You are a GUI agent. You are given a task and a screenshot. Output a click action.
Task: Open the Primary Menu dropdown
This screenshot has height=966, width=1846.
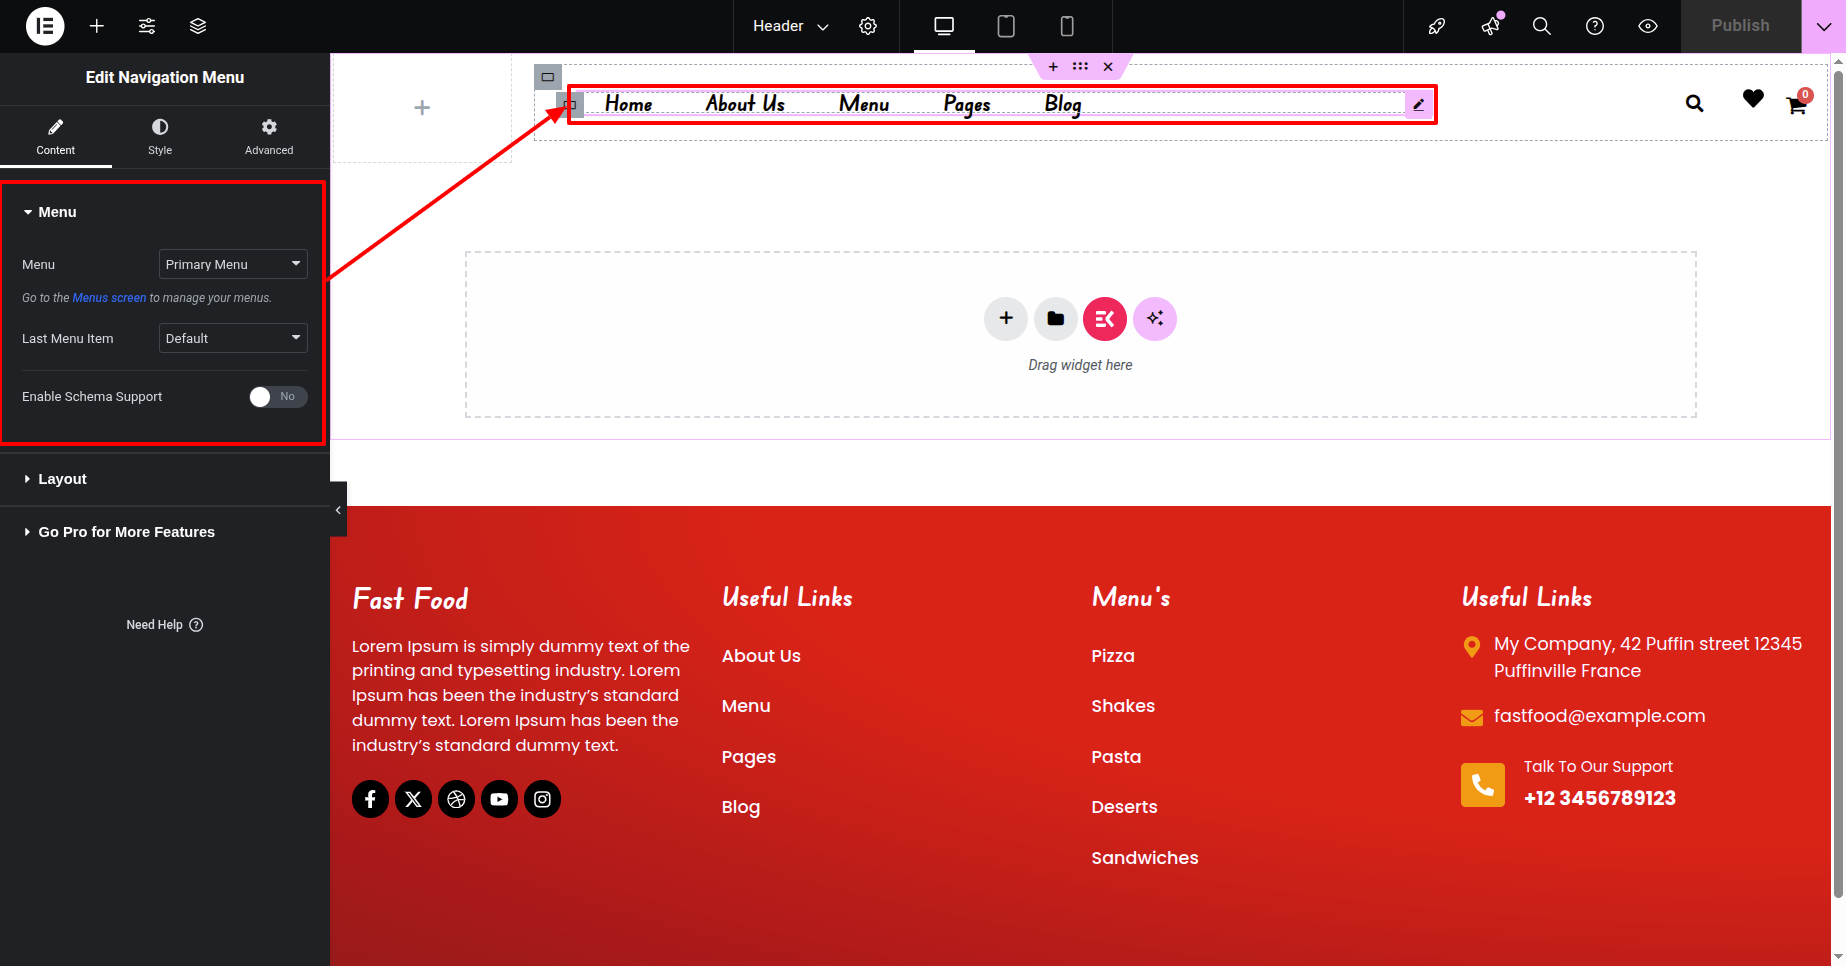click(x=233, y=264)
